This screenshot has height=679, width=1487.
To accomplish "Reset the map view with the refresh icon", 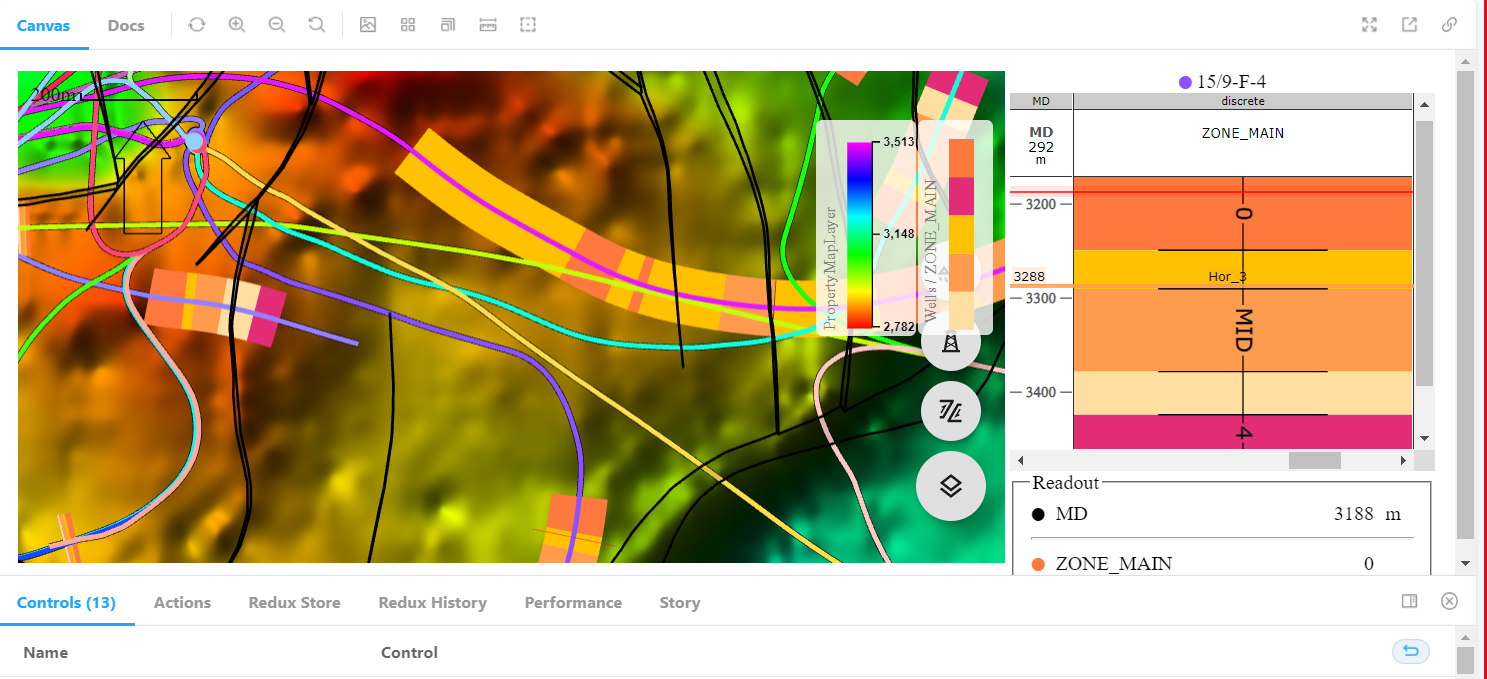I will click(196, 24).
